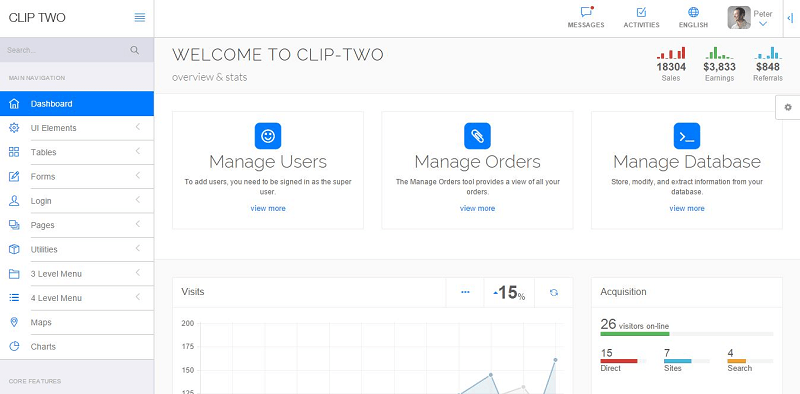This screenshot has height=394, width=800.
Task: Open the Tables menu item
Action: click(77, 152)
